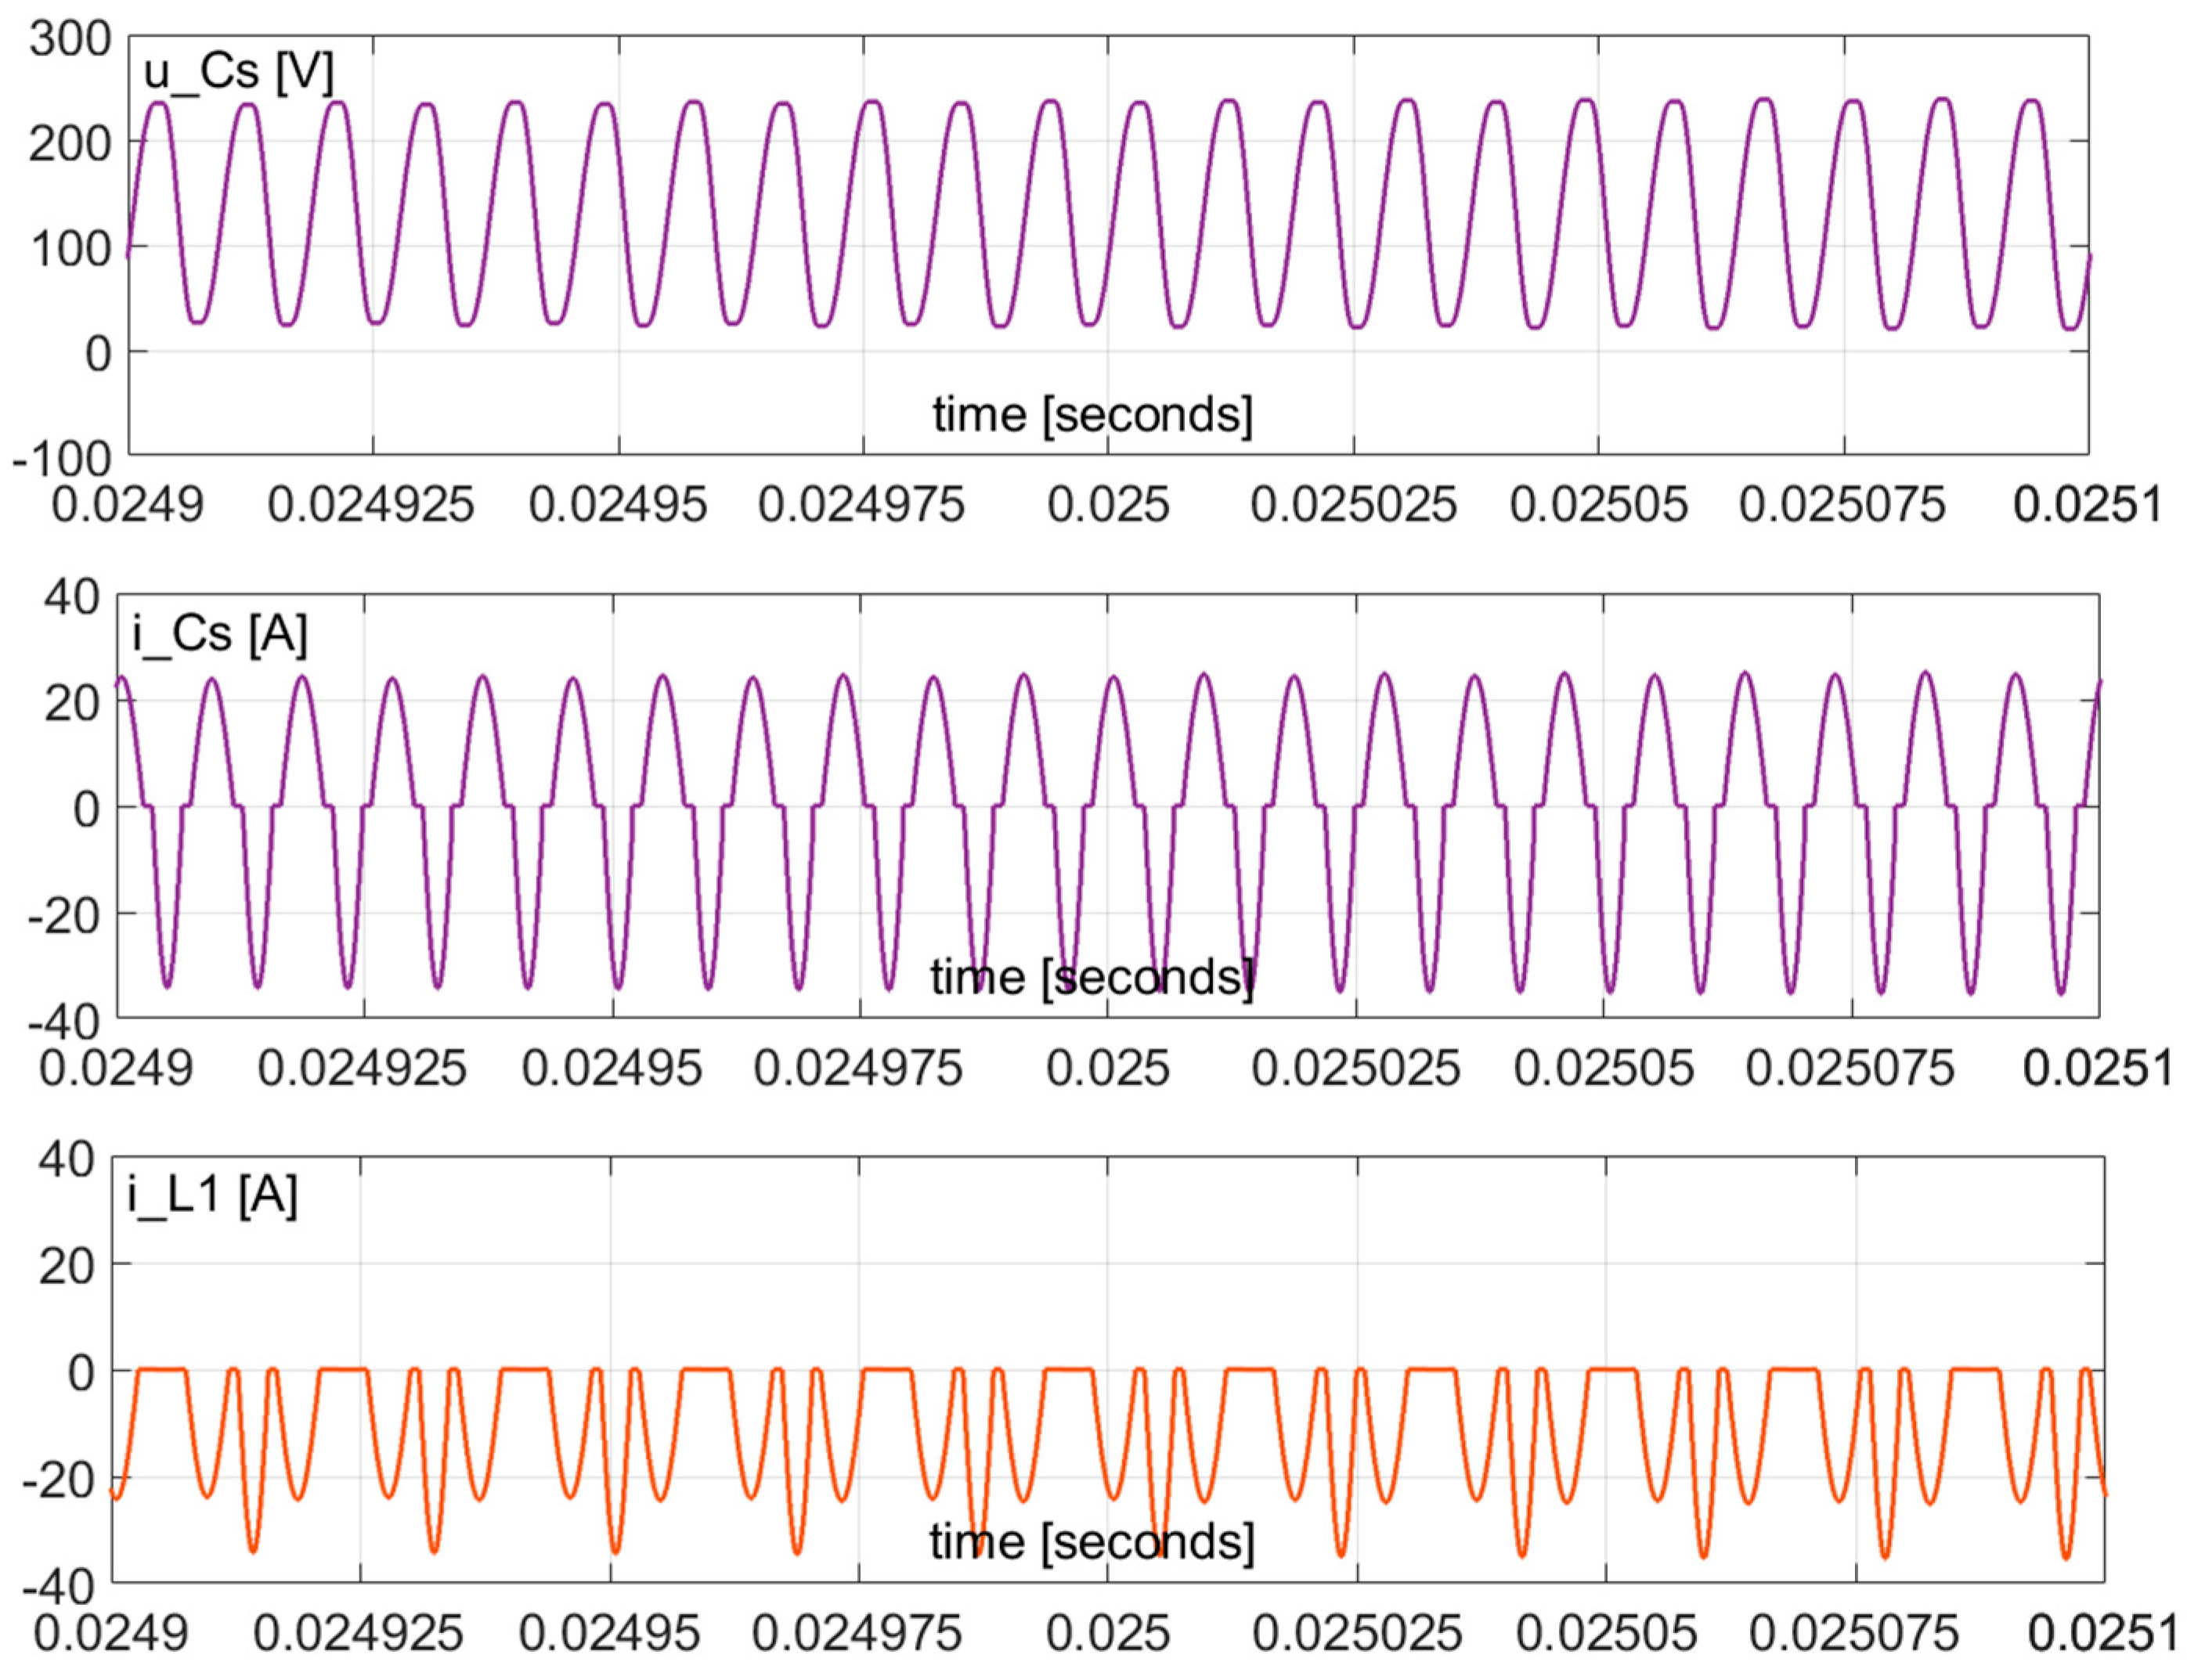The height and width of the screenshot is (1680, 2187).
Task: Click the 100 y-axis tick label
Action: coord(70,249)
